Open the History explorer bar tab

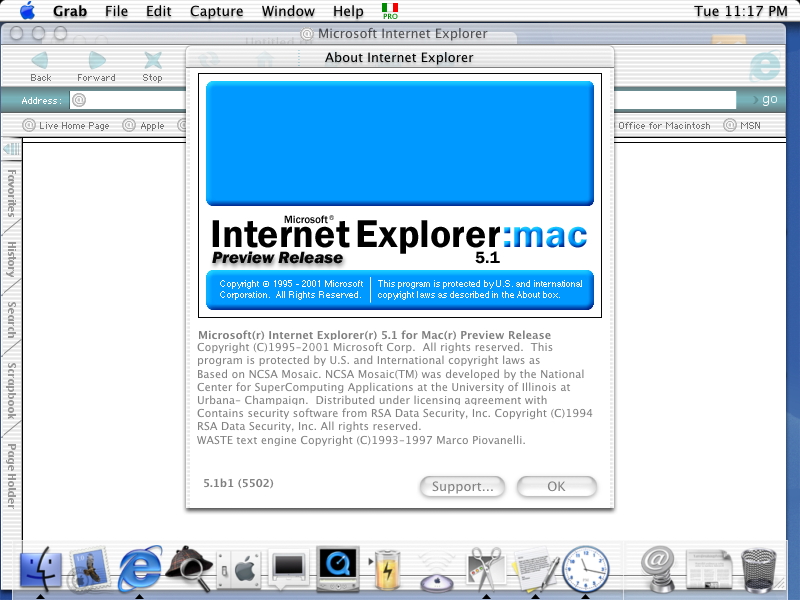[x=11, y=259]
